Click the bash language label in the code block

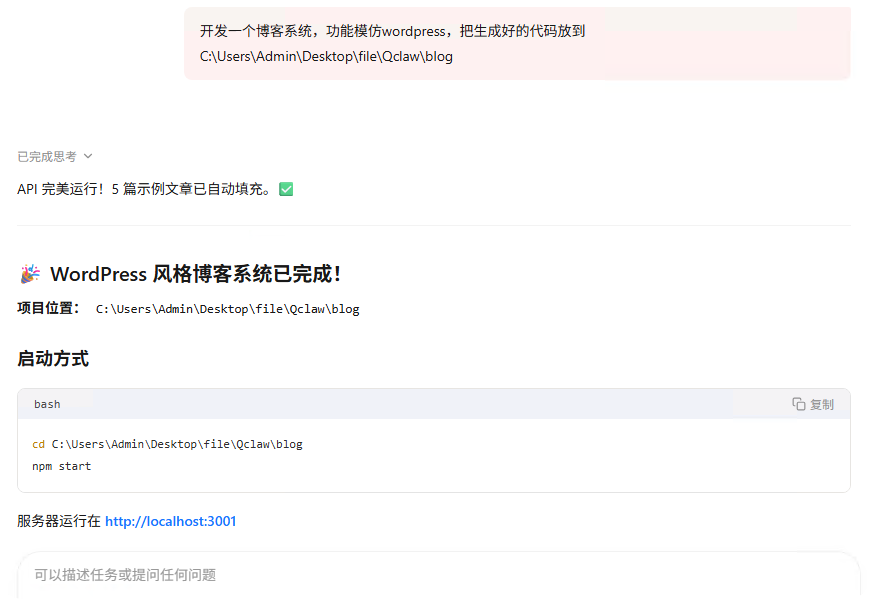point(47,404)
